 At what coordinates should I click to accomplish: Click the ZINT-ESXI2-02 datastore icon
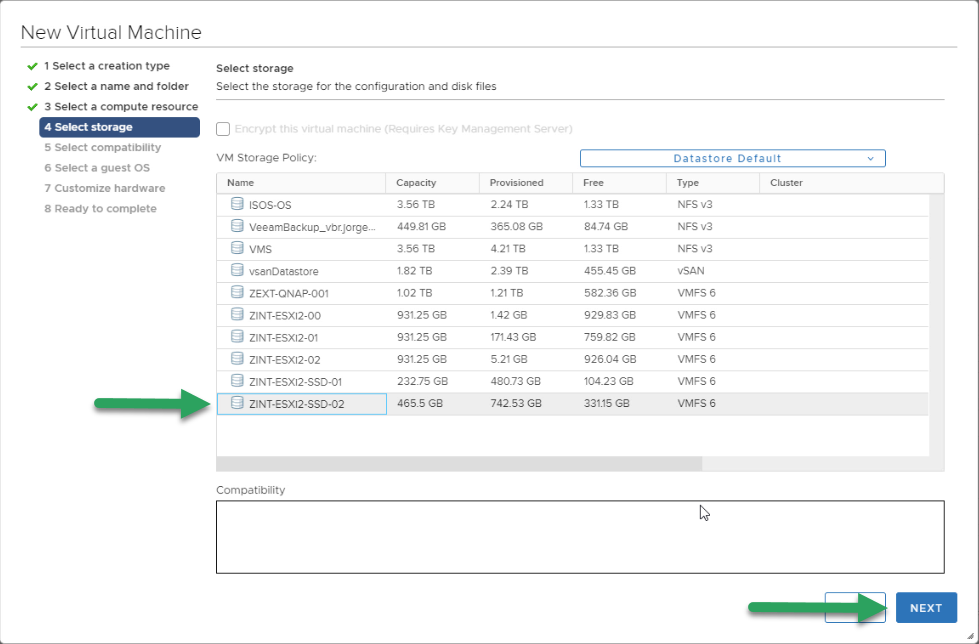(237, 359)
